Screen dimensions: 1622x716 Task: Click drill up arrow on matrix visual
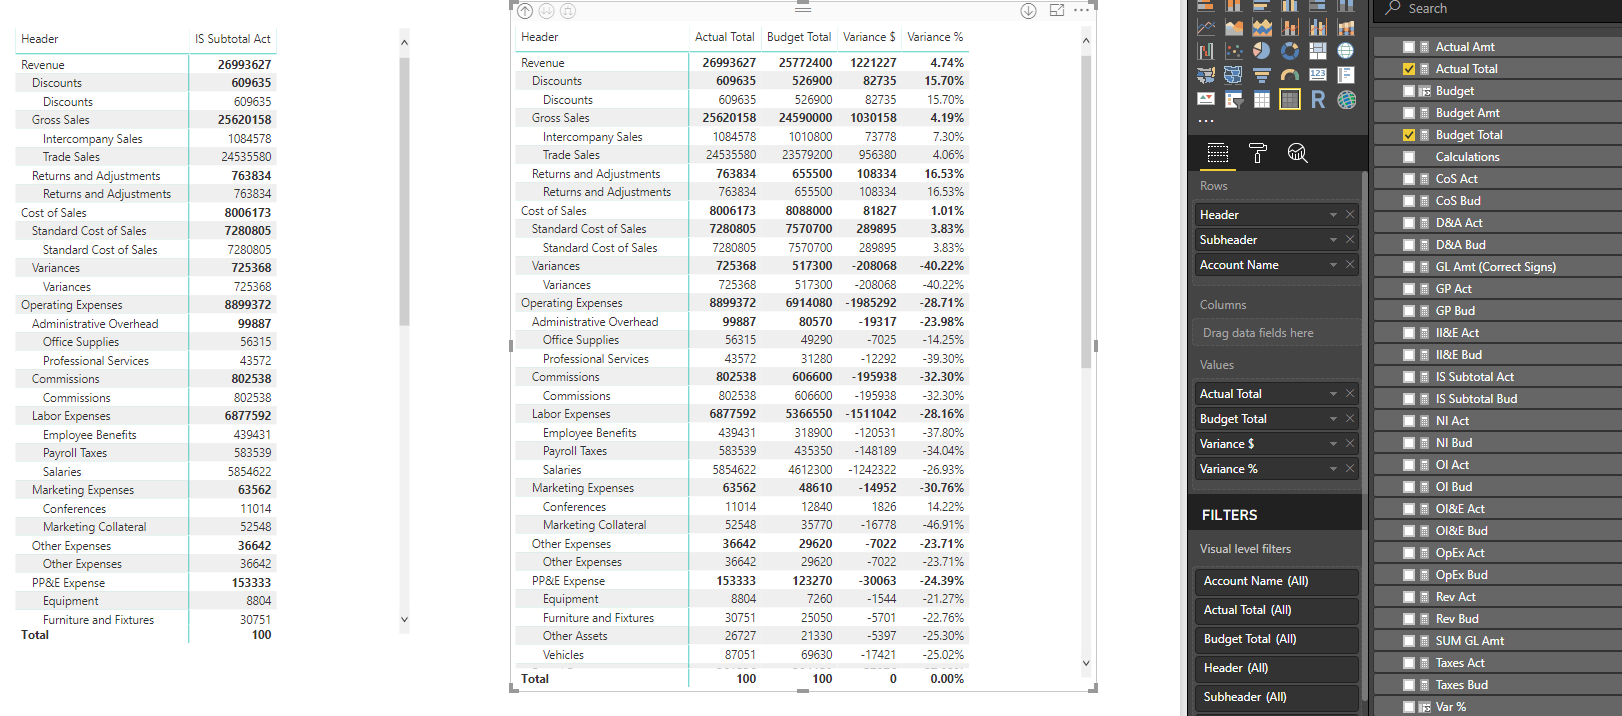(525, 11)
